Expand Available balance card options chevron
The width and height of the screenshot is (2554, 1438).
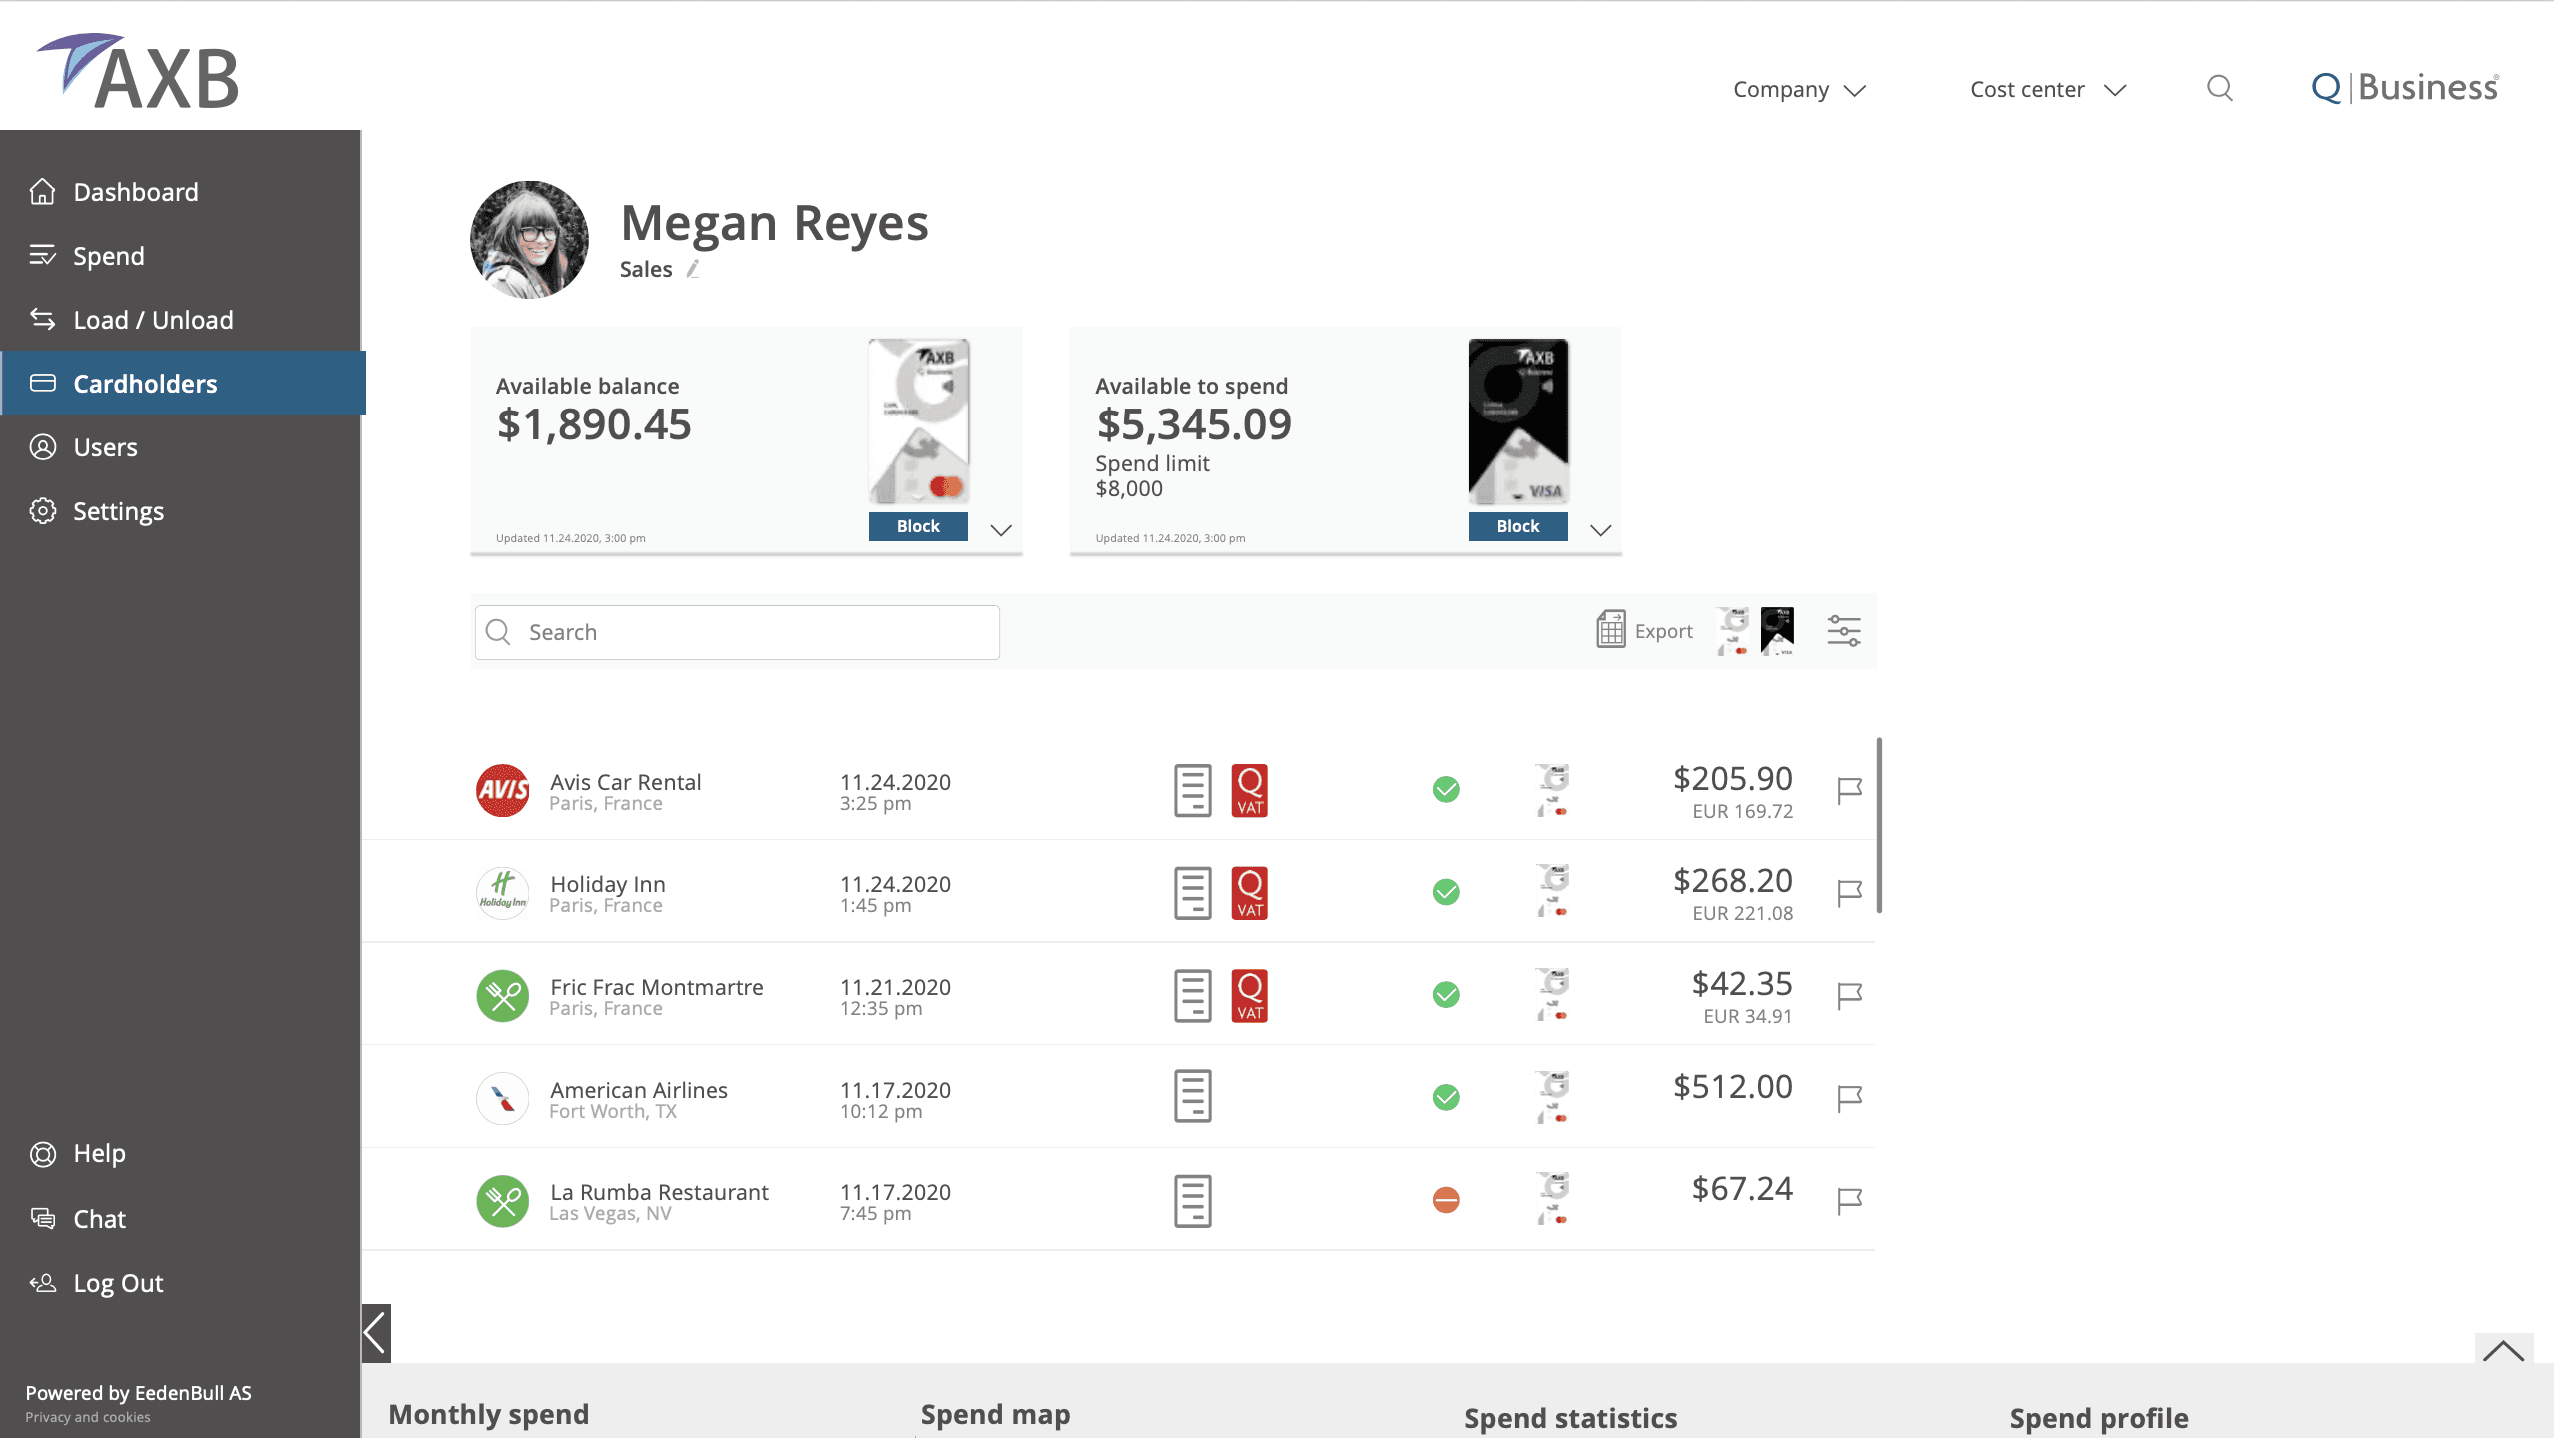coord(1001,530)
